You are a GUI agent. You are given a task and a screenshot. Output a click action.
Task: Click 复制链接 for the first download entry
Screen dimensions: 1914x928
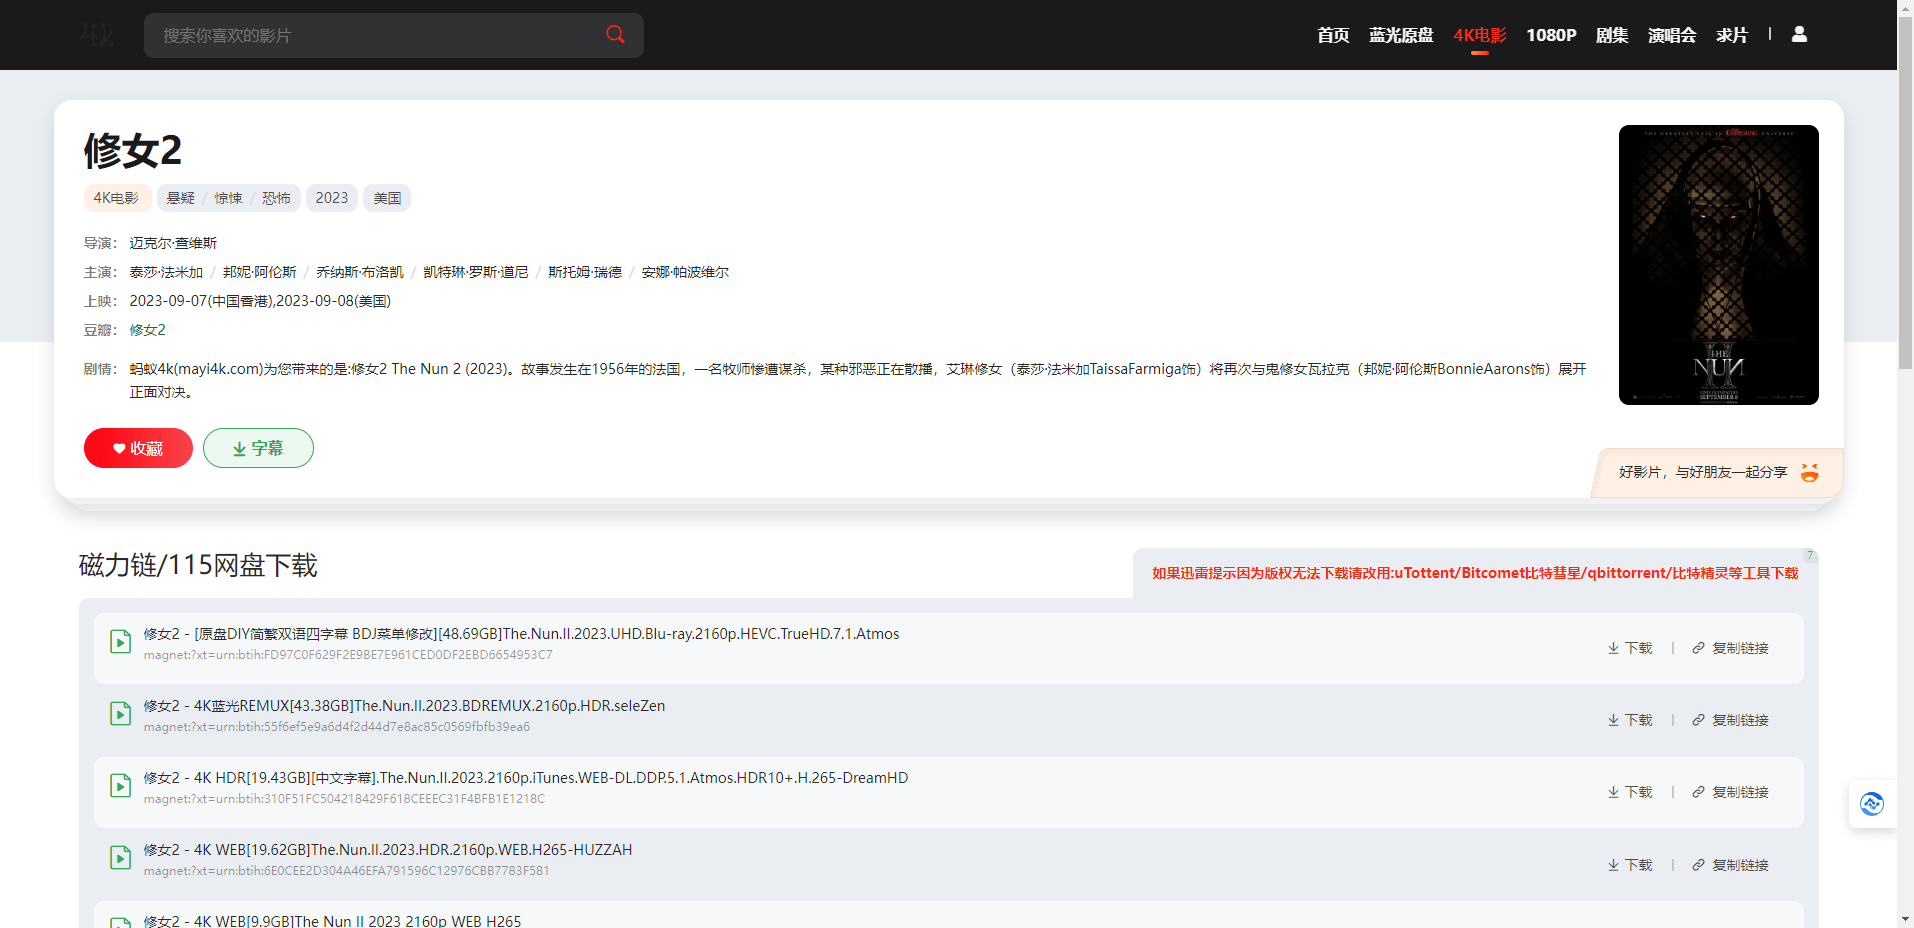click(x=1740, y=647)
